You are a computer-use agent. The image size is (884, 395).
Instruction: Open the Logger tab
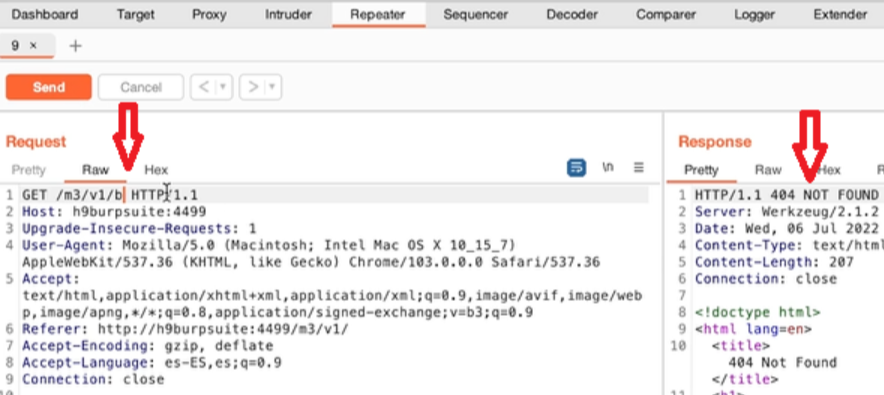point(755,14)
